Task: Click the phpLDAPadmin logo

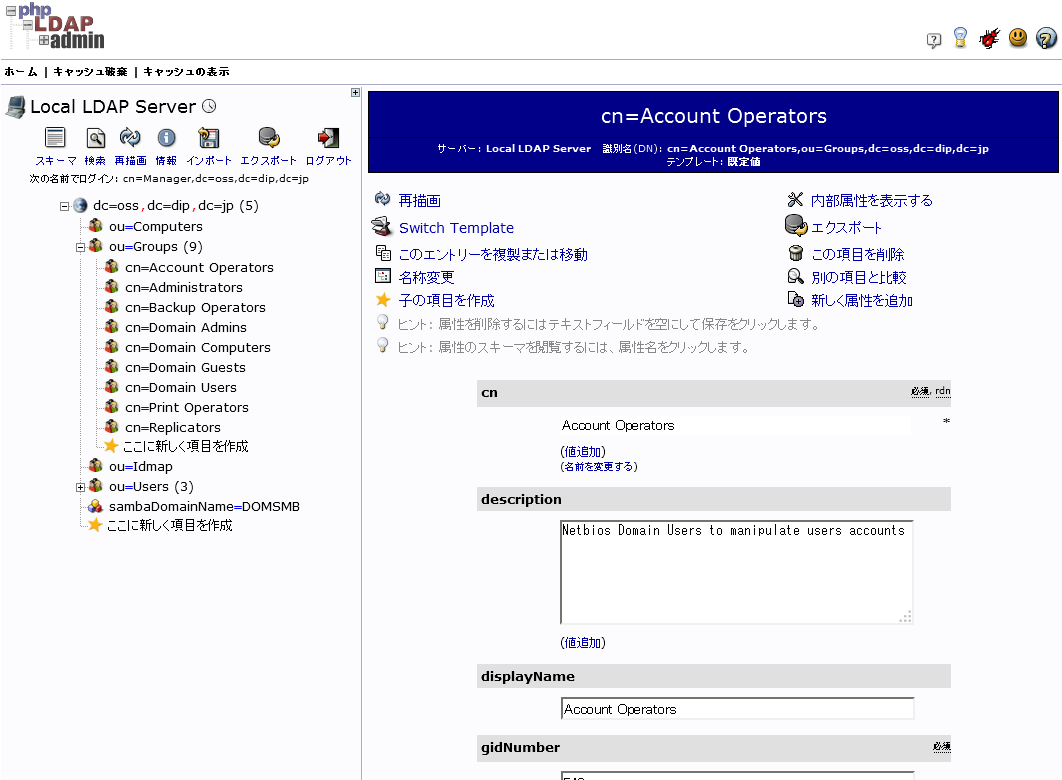Action: coord(56,26)
